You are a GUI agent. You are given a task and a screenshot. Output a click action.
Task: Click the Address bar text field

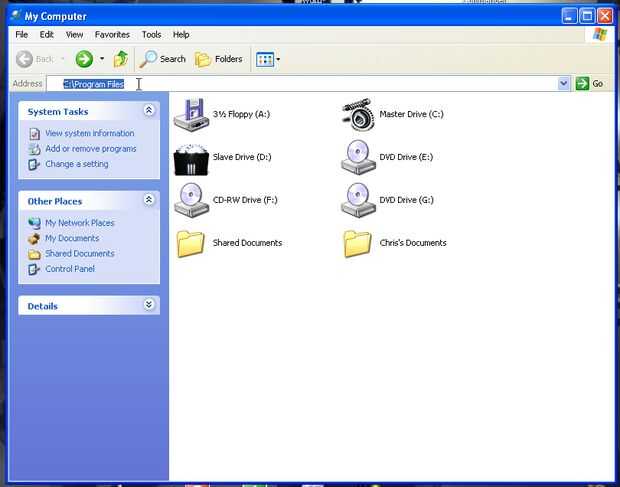302,84
